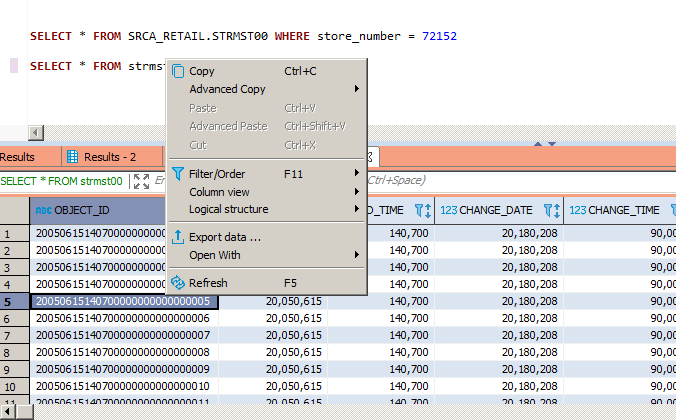Select row number 10 header
The image size is (676, 420).
click(x=15, y=387)
